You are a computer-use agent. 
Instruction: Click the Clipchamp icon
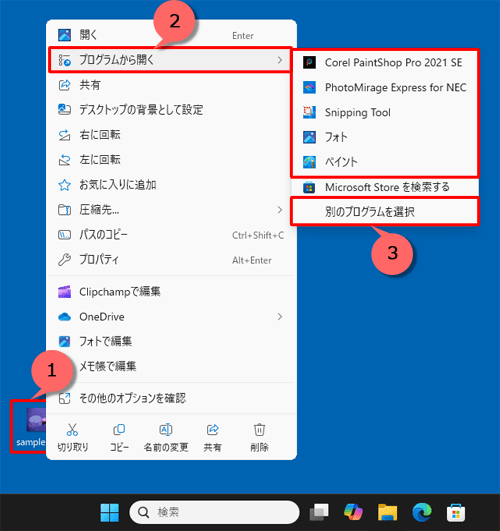(64, 292)
